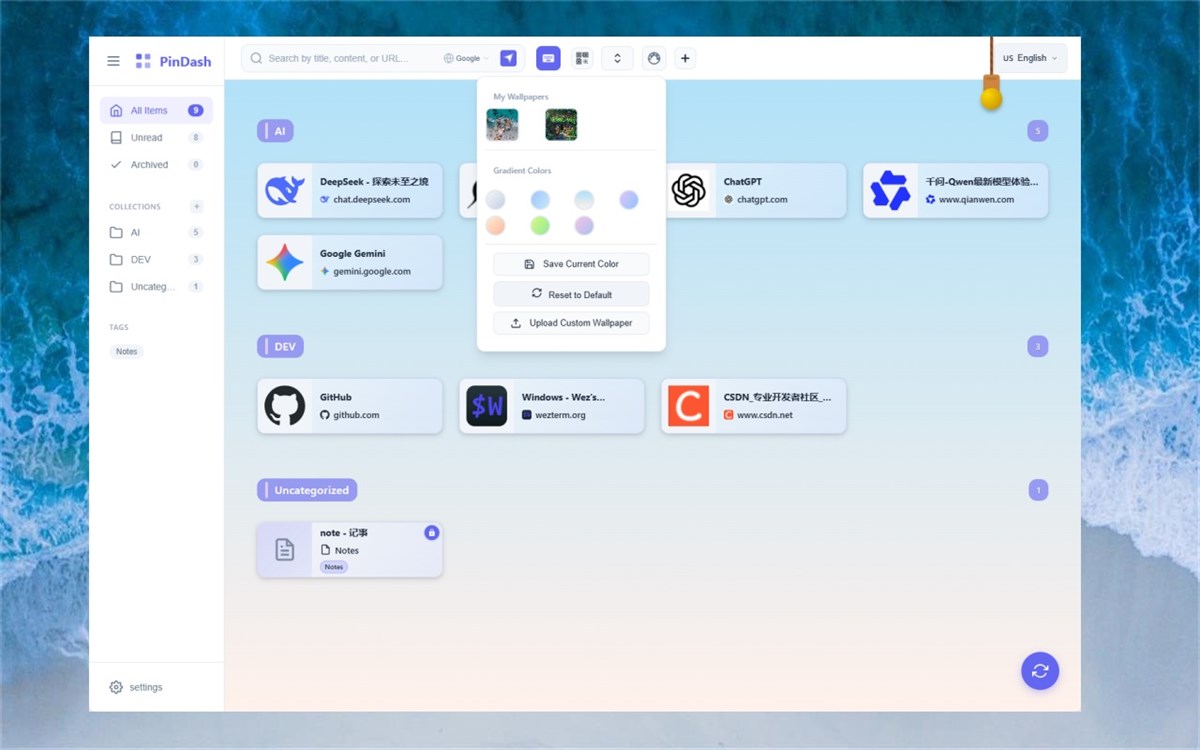This screenshot has width=1200, height=750.
Task: Pick the purple gradient color swatch
Action: (584, 225)
